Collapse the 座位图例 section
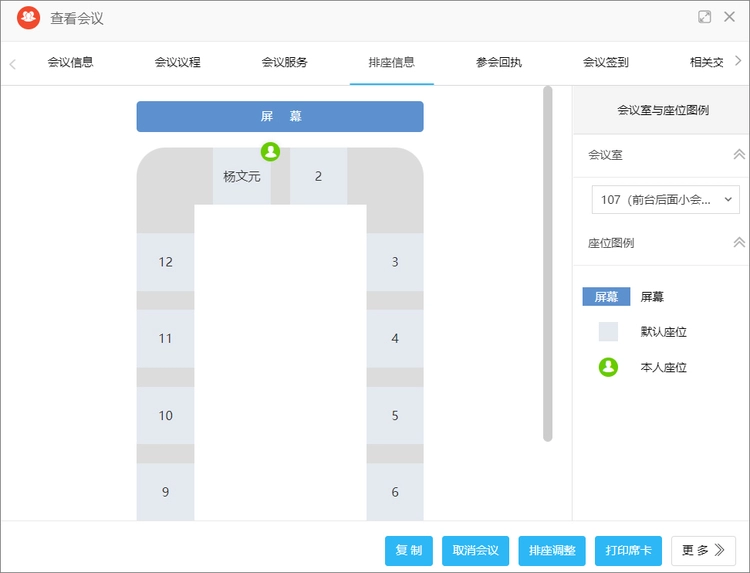 (x=739, y=243)
